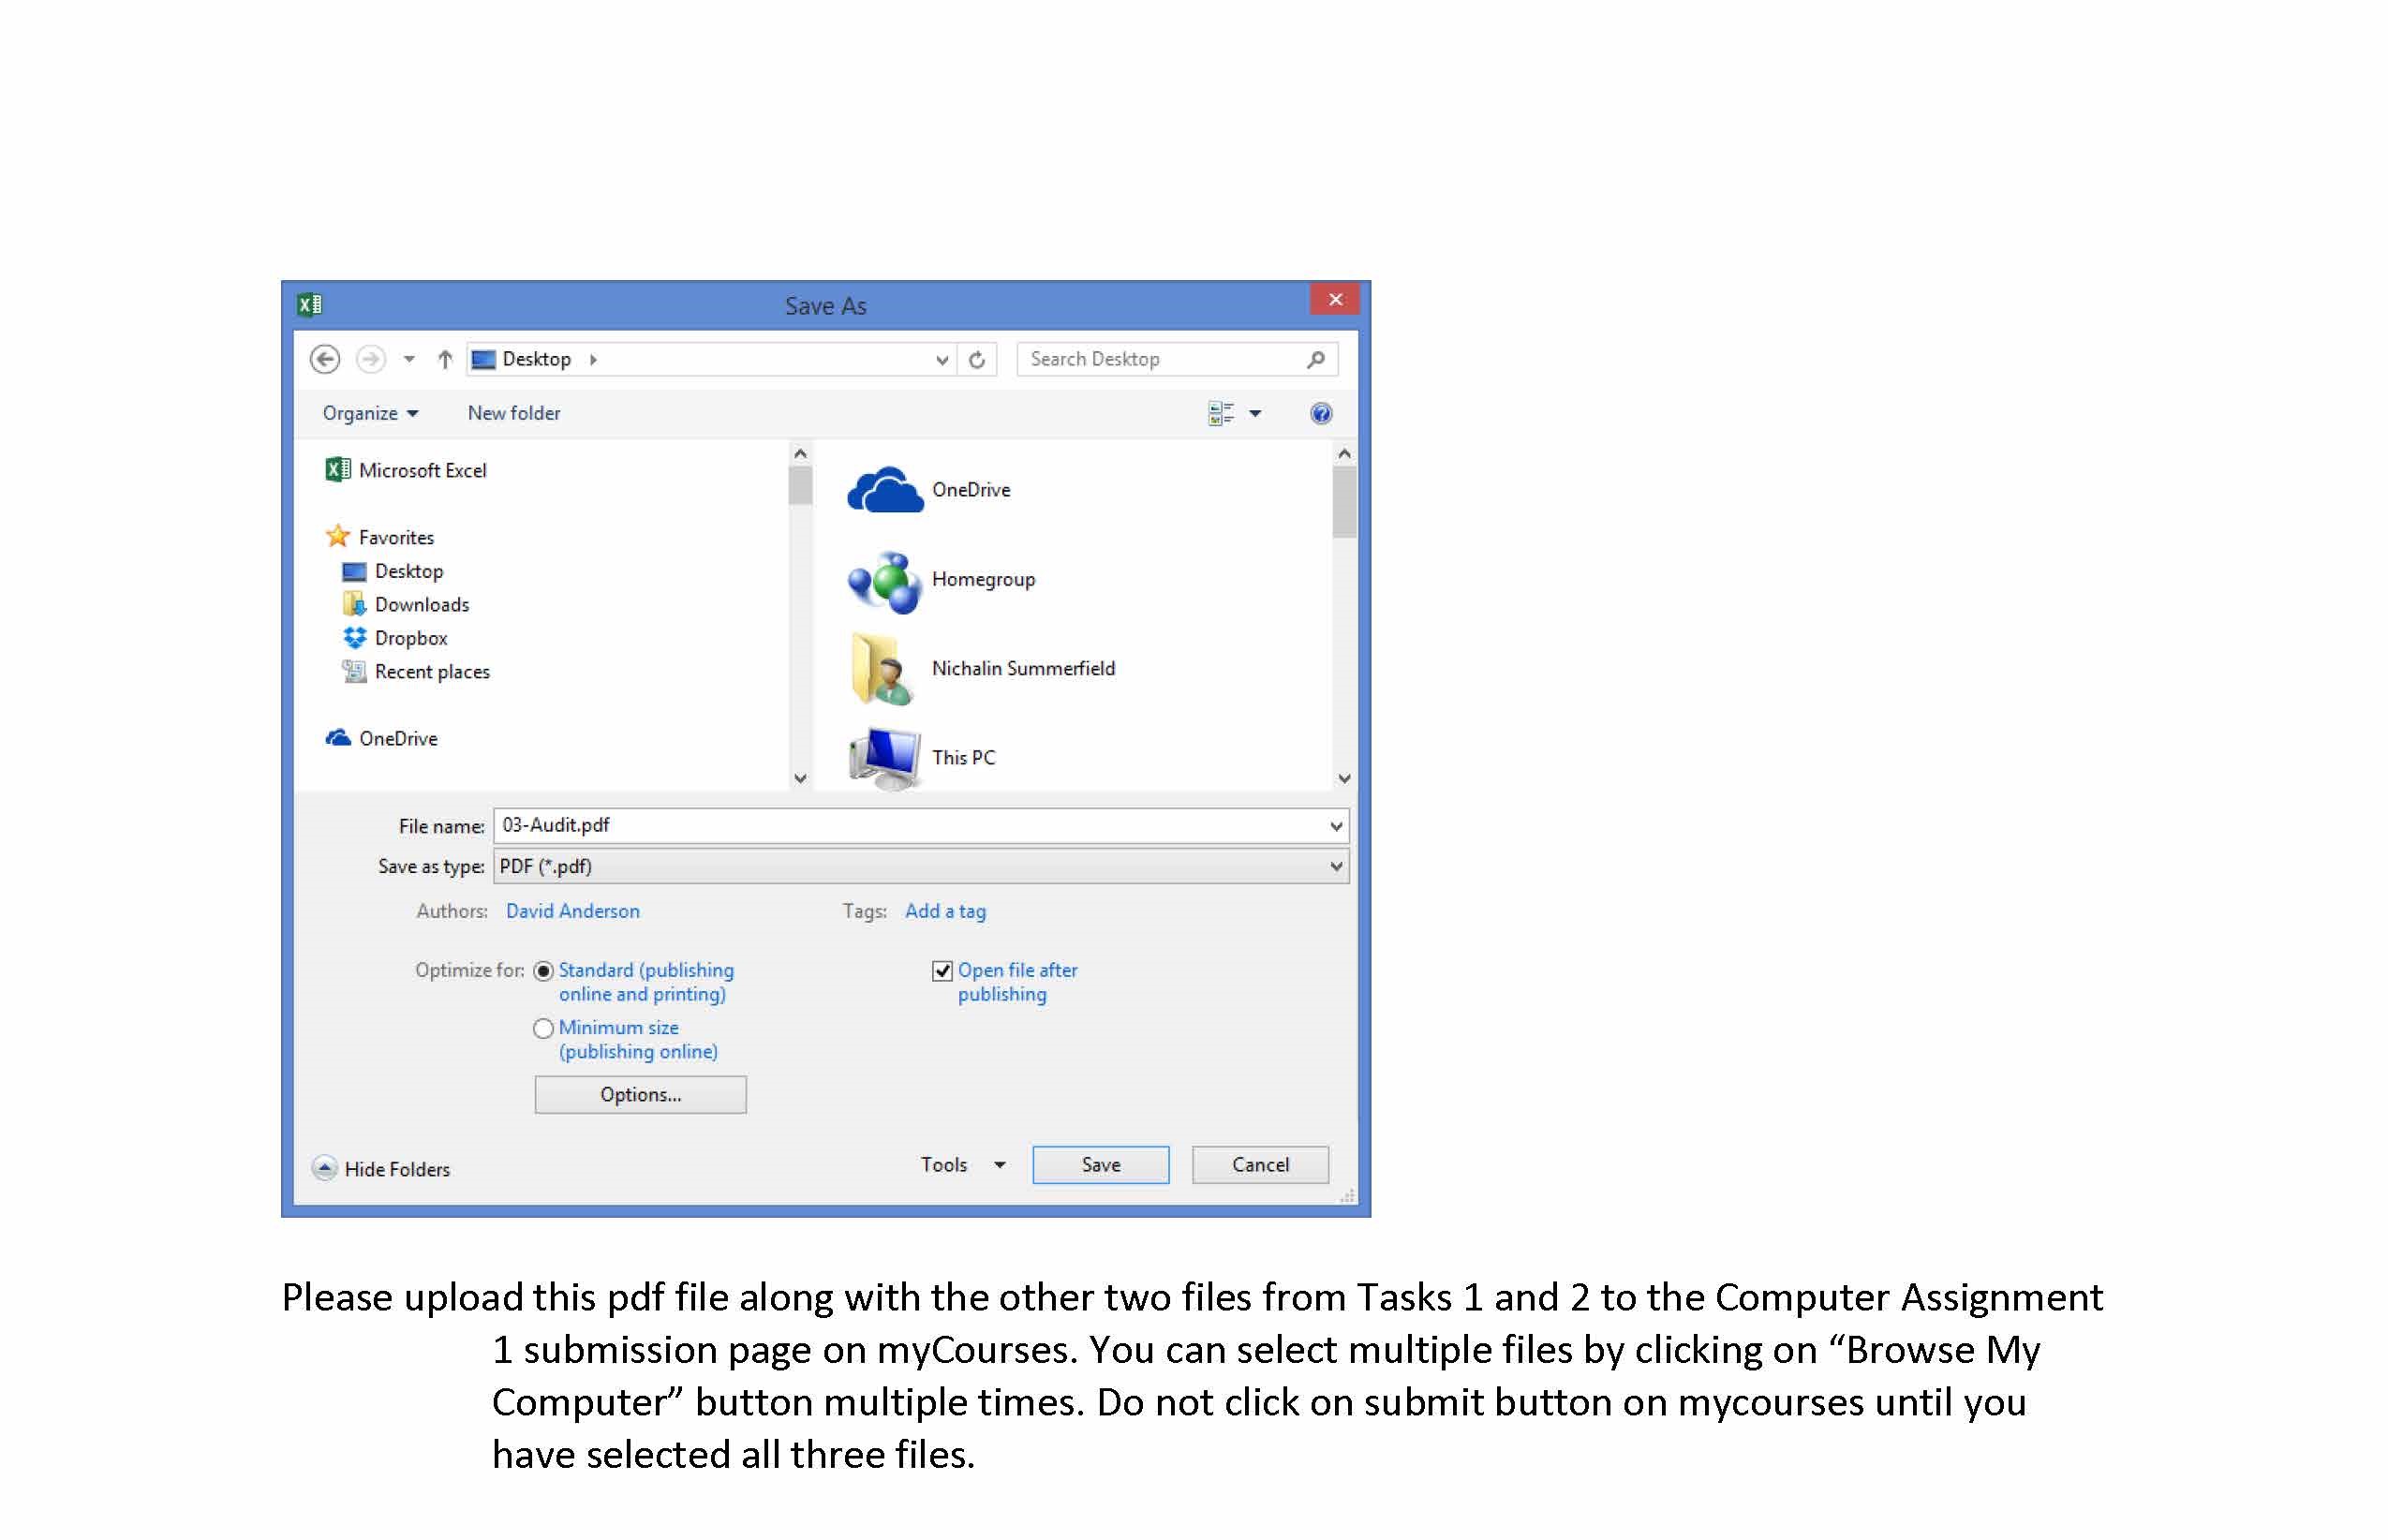Screen dimensions: 2388x1540
Task: Select Standard optimize radio button
Action: click(543, 971)
